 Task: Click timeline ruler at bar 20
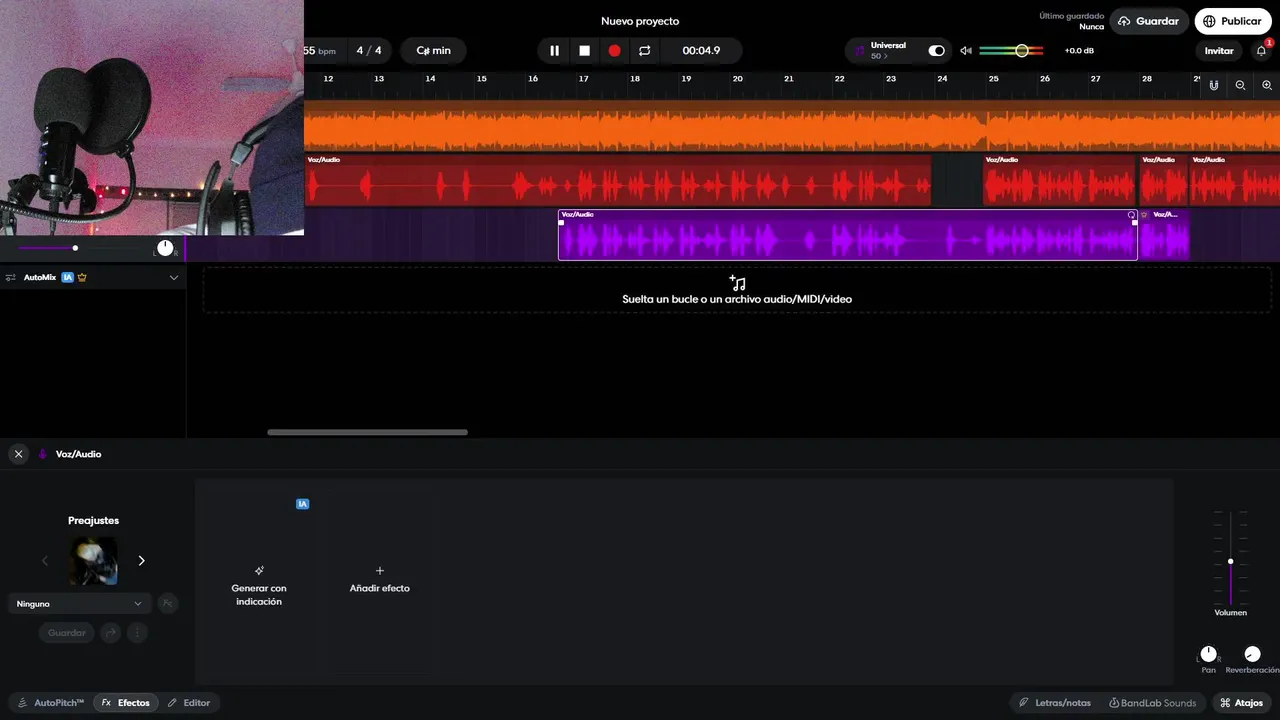click(737, 79)
